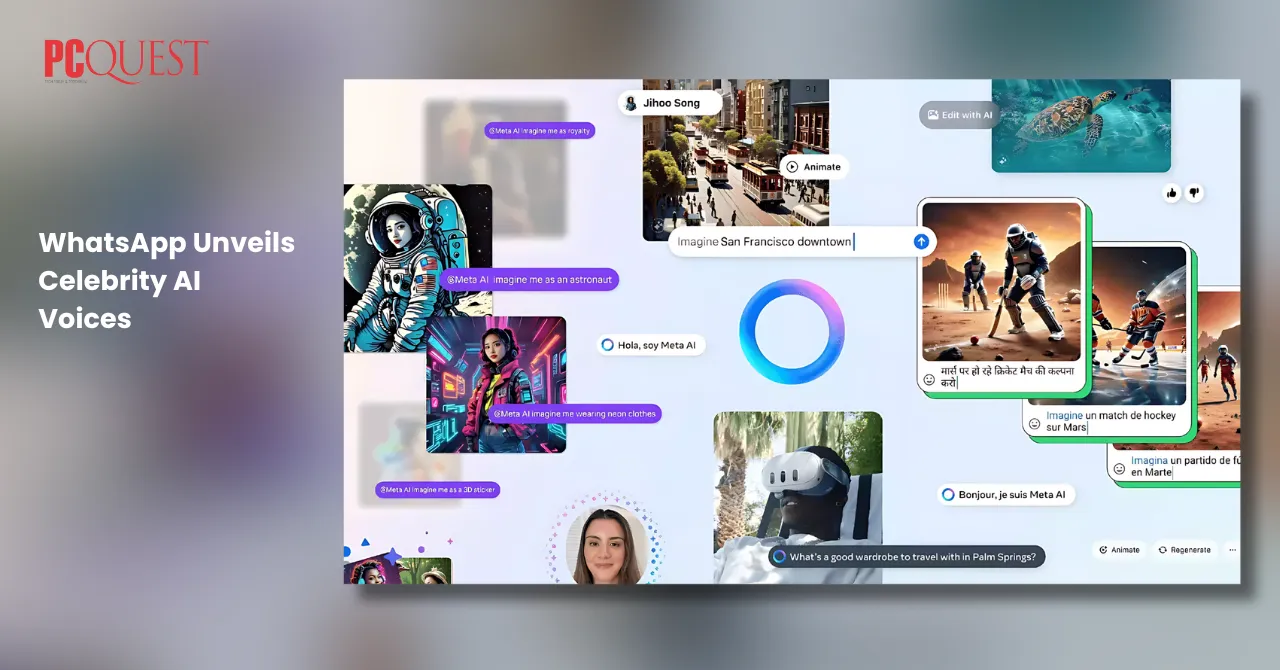The image size is (1280, 670).
Task: Click the San Francisco street image
Action: 736,159
